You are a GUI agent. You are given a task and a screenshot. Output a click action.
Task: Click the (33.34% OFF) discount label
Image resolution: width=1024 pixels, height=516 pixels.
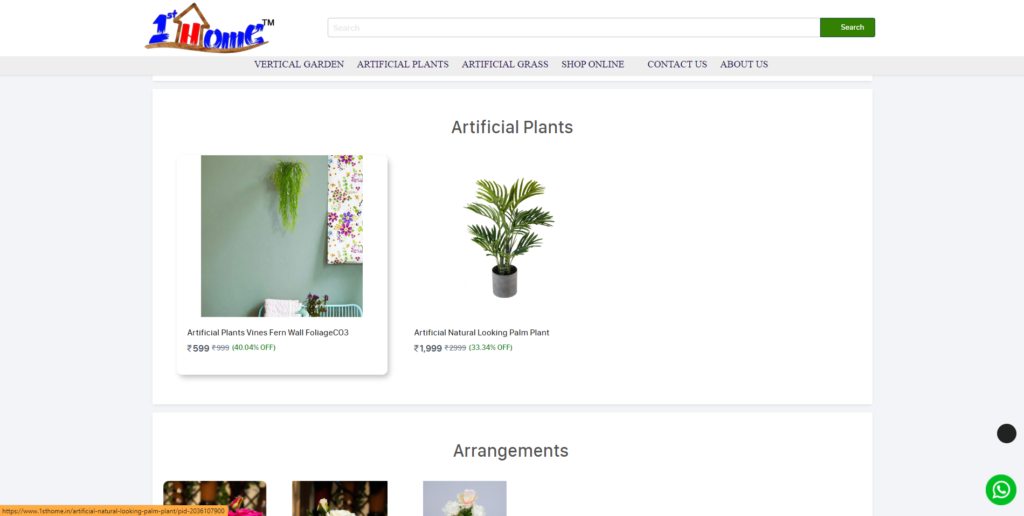[490, 347]
